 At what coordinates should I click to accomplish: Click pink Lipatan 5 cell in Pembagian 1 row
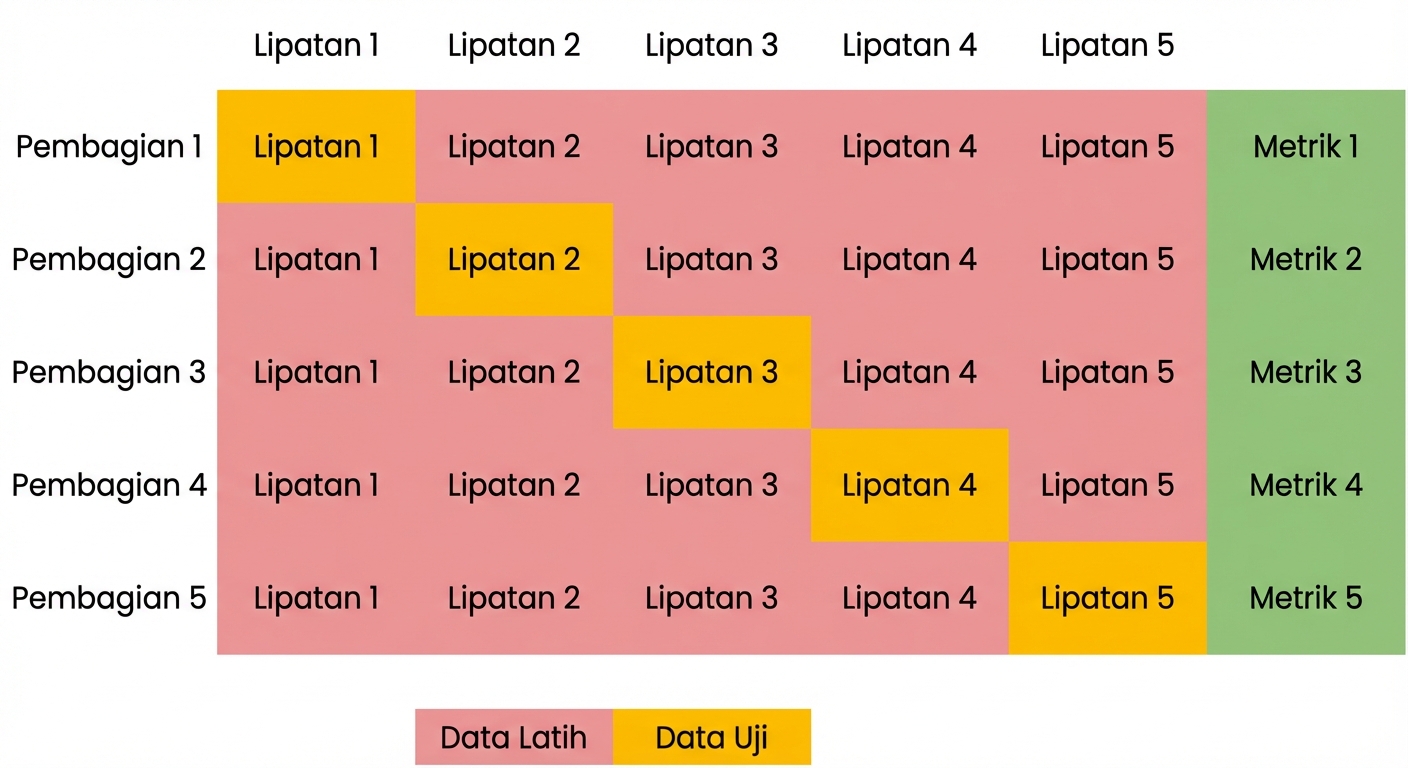pos(1107,147)
